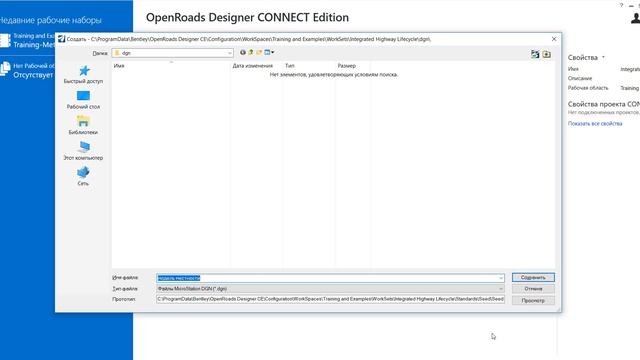Click the add folder icon top right
Viewport: 640px width, 360px height.
pos(547,54)
